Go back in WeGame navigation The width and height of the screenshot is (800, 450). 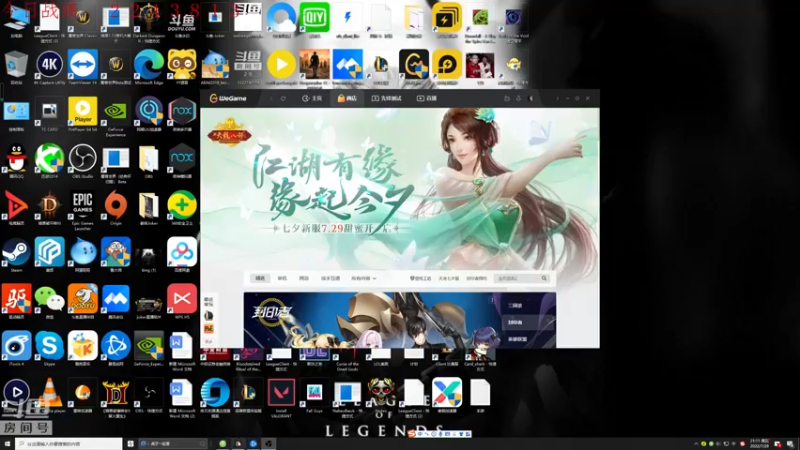(271, 98)
